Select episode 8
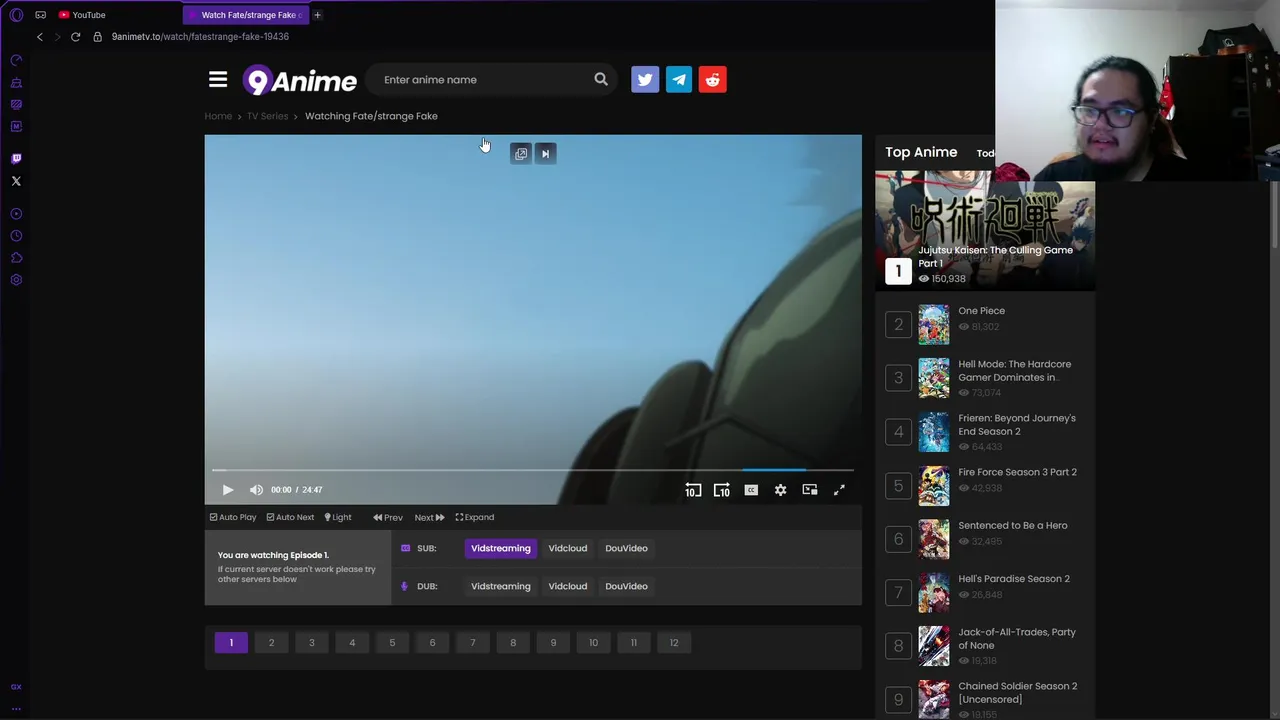 point(513,643)
